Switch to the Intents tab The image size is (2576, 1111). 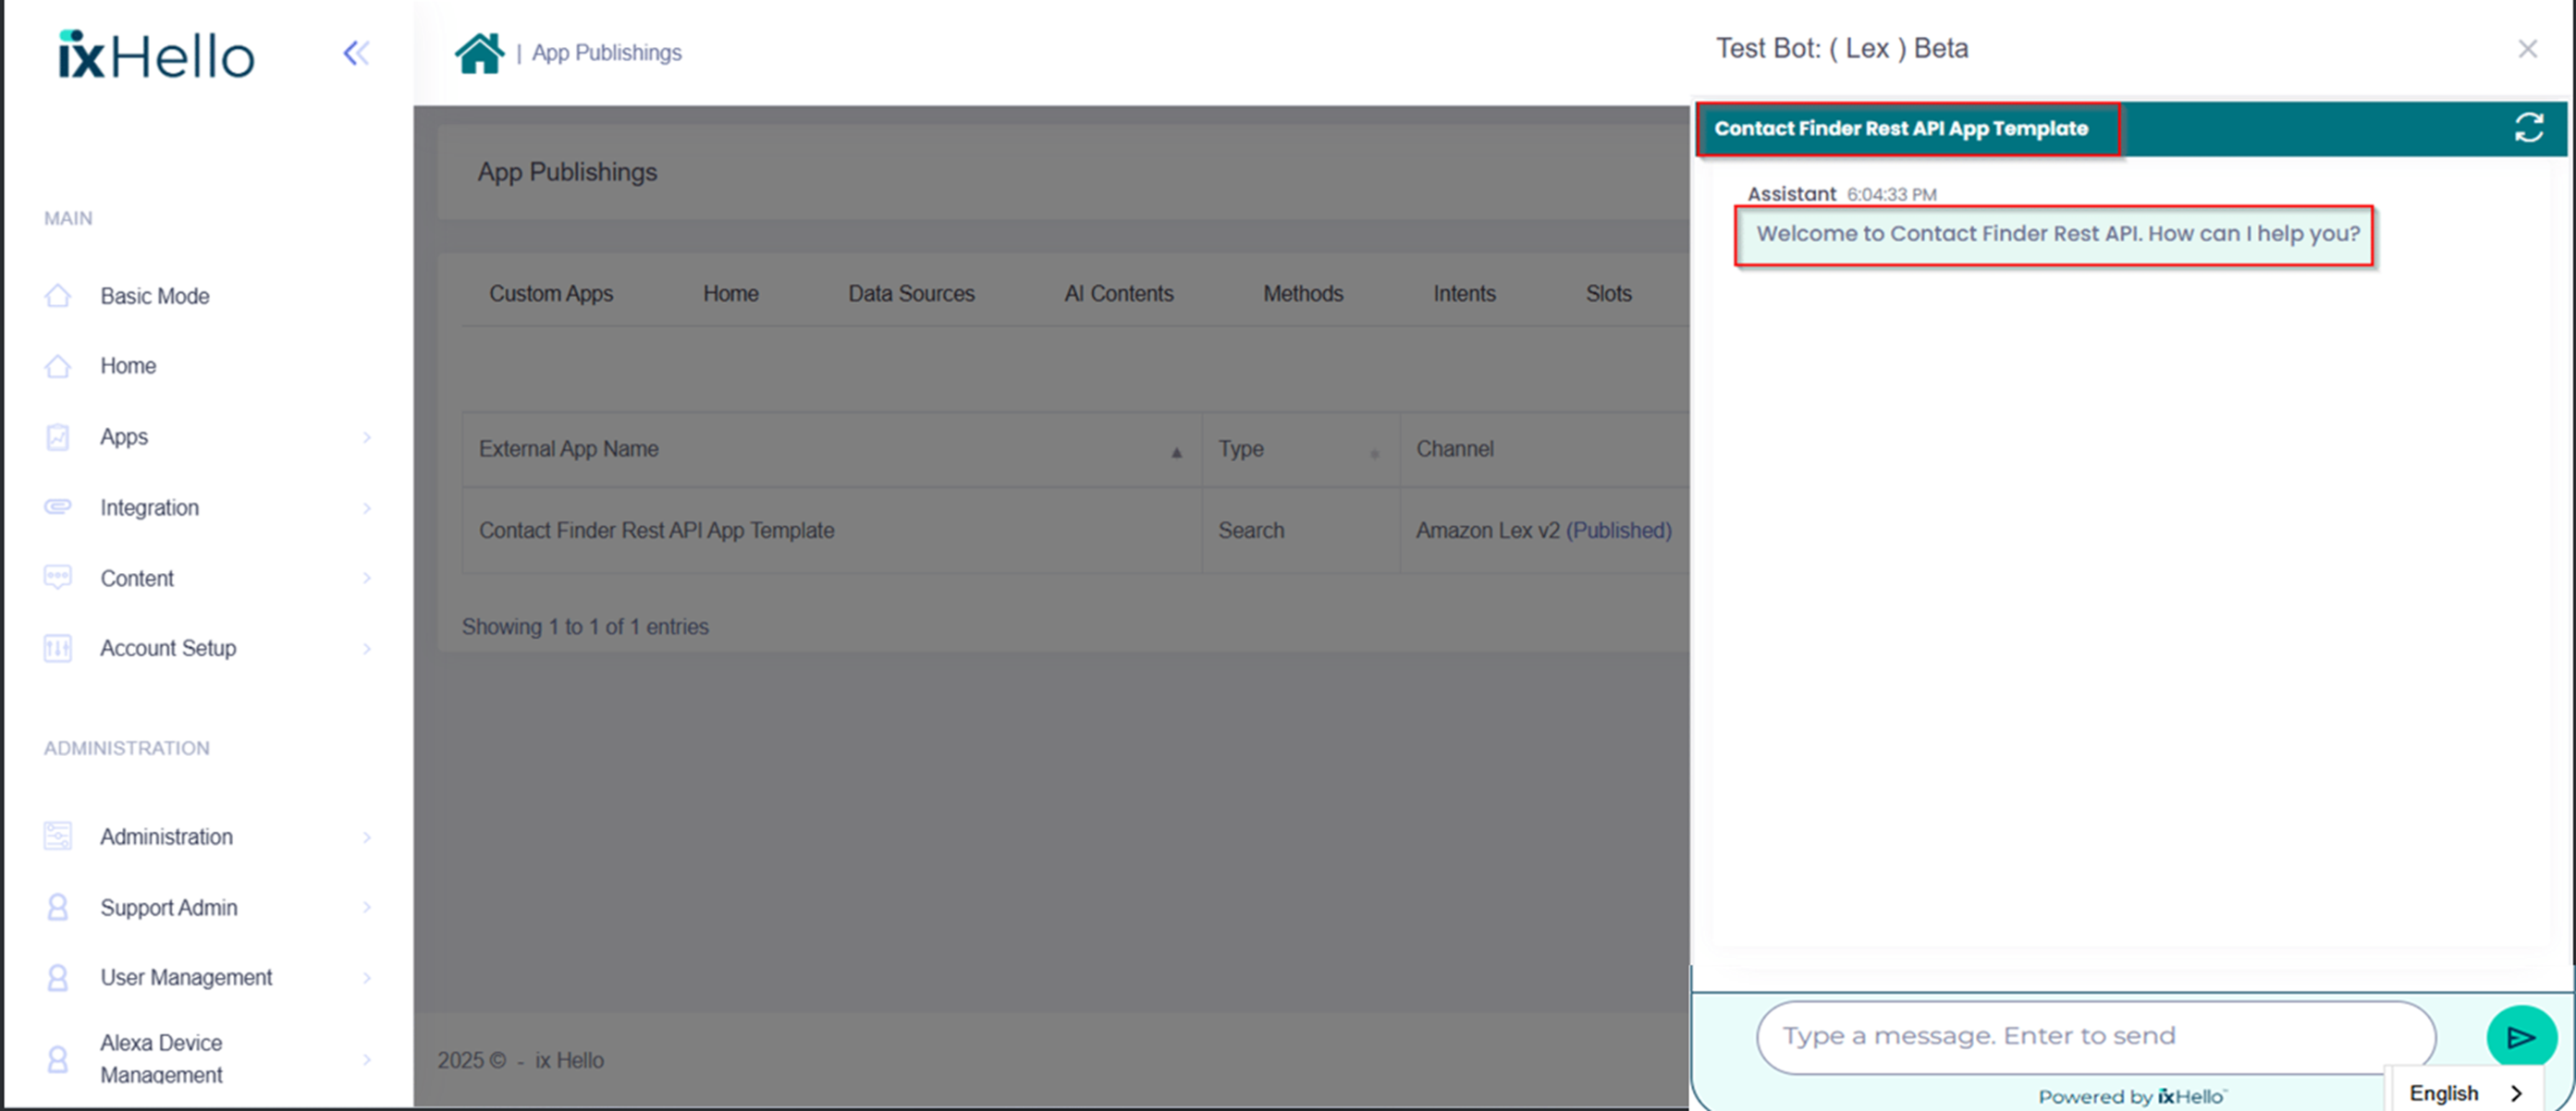[1464, 293]
